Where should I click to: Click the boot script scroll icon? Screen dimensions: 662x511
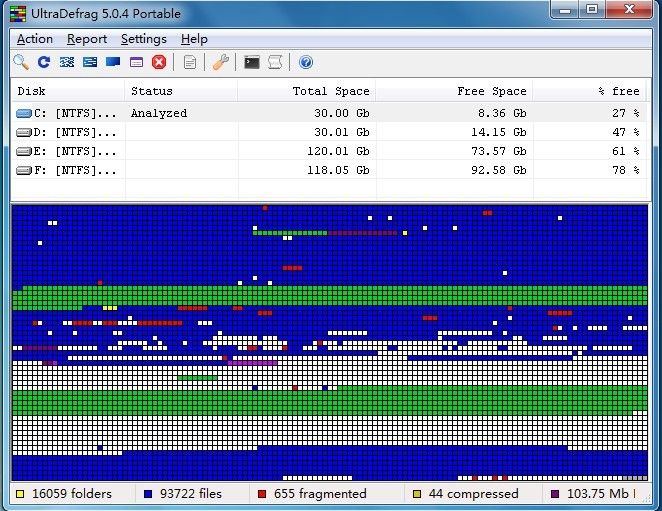[x=275, y=62]
